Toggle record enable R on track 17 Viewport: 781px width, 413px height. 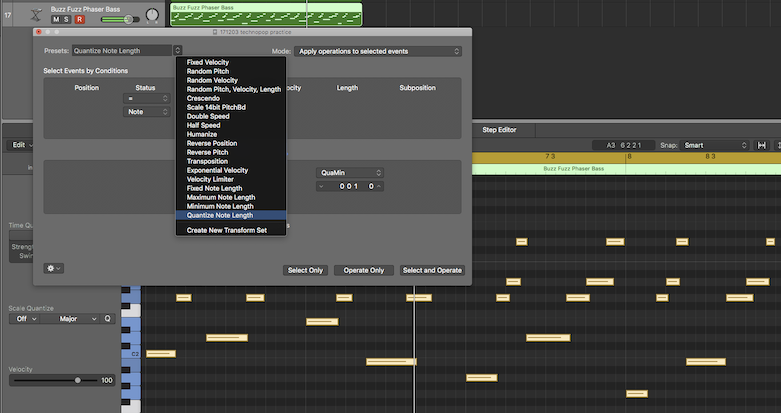point(79,19)
